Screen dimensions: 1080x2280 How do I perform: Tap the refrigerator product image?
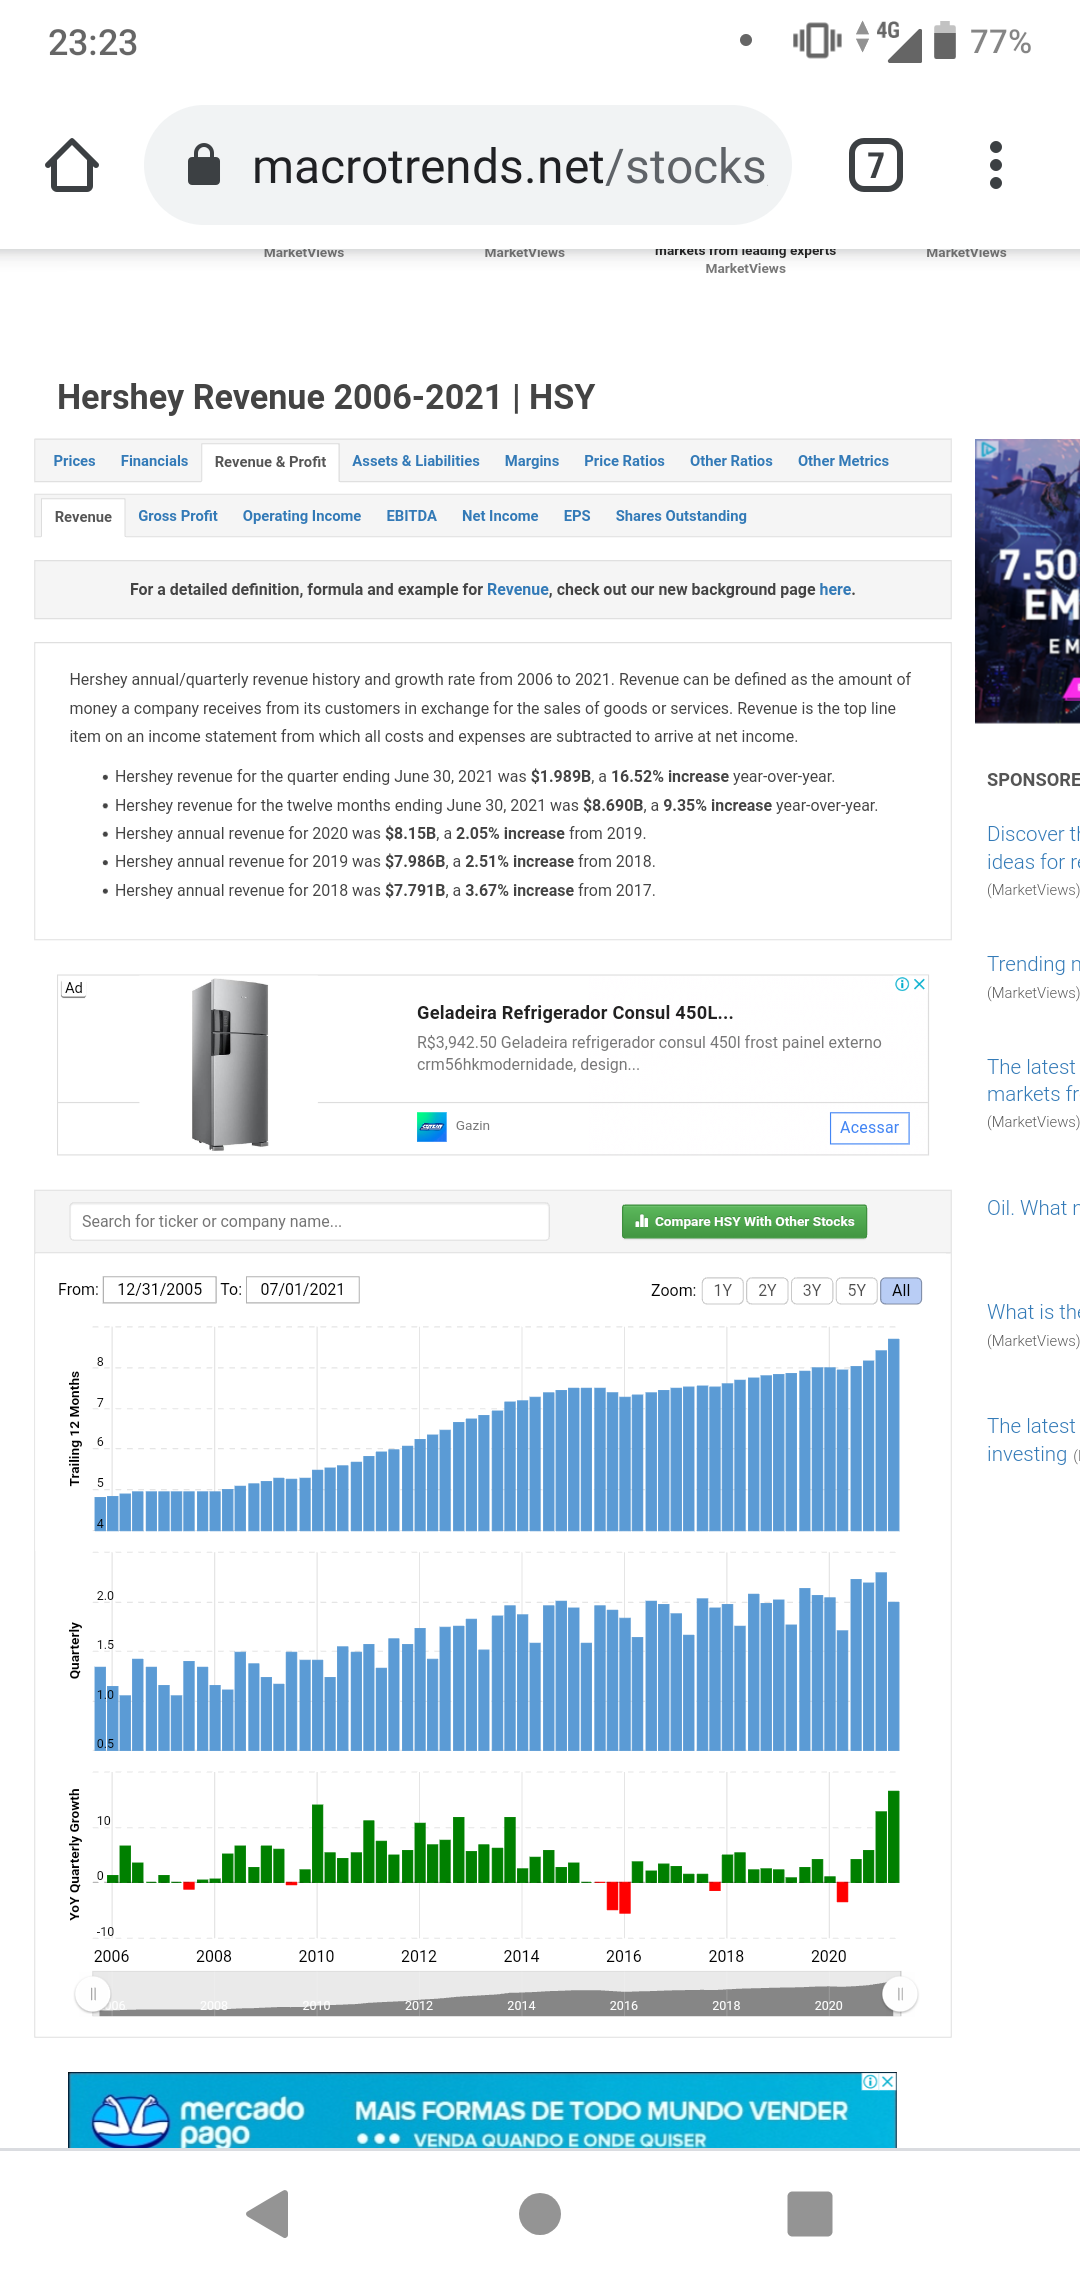point(230,1064)
